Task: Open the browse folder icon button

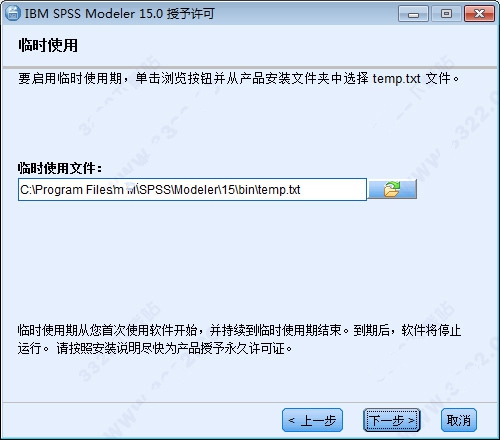Action: point(392,189)
